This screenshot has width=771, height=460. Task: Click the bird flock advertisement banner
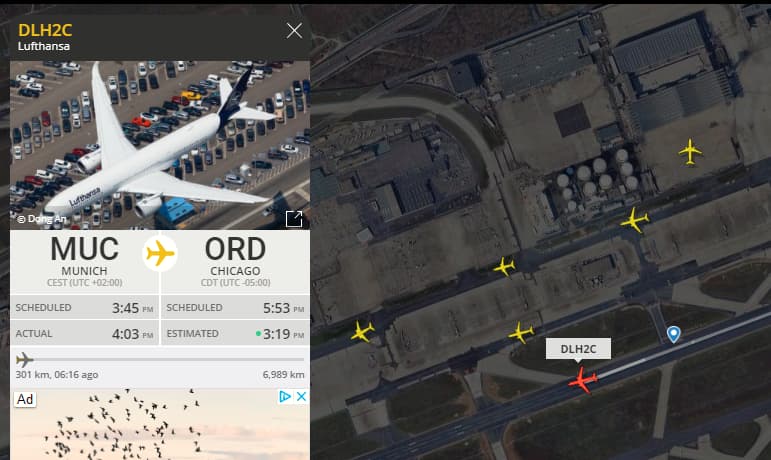click(x=160, y=425)
